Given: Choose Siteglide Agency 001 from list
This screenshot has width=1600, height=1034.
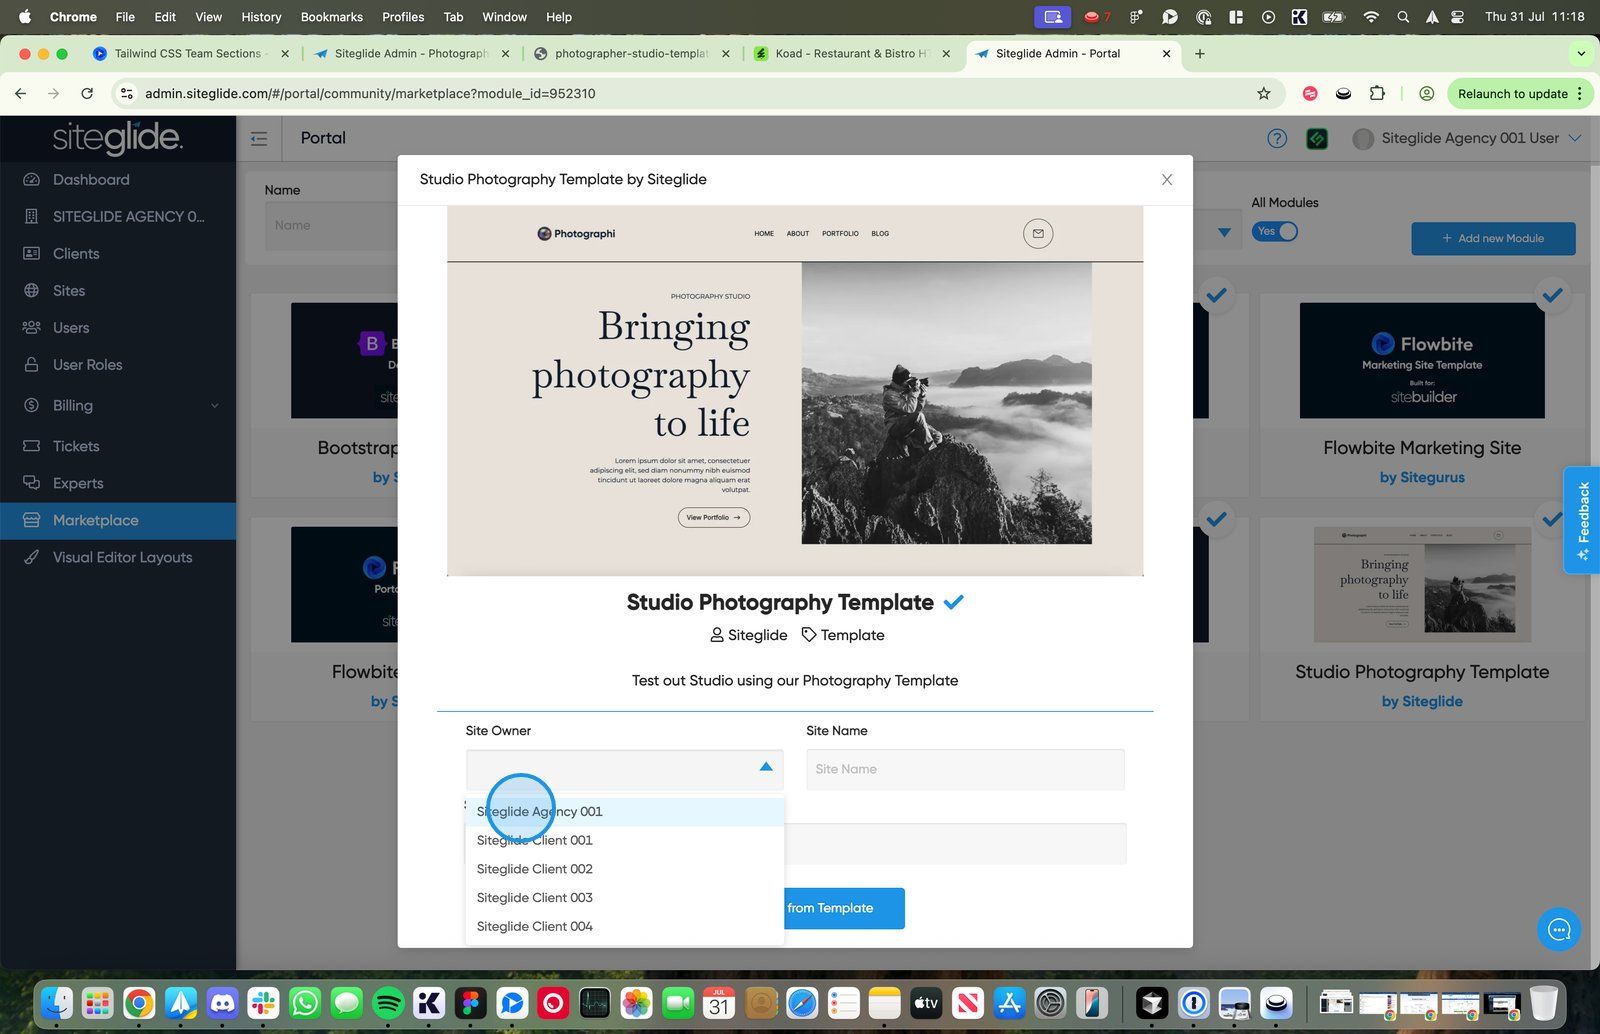Looking at the screenshot, I should [540, 812].
